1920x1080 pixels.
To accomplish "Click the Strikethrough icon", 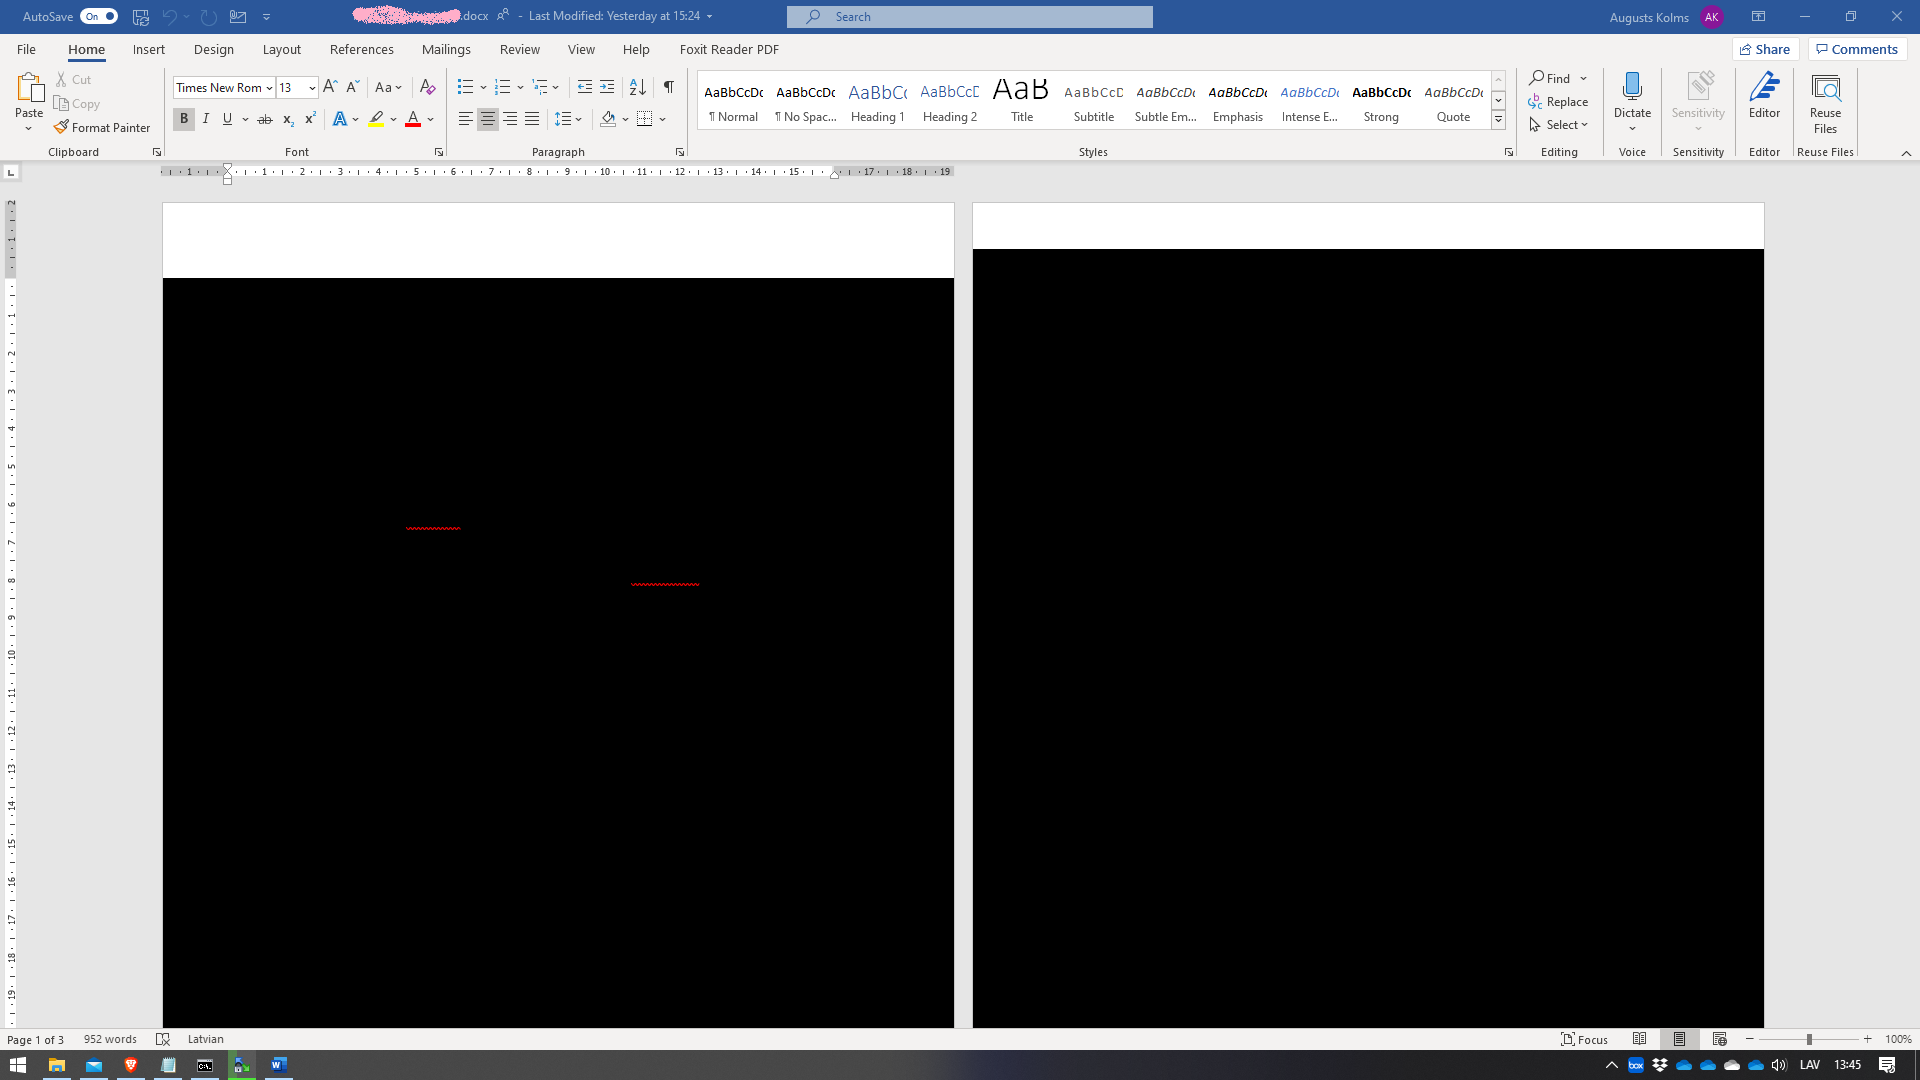I will coord(264,119).
